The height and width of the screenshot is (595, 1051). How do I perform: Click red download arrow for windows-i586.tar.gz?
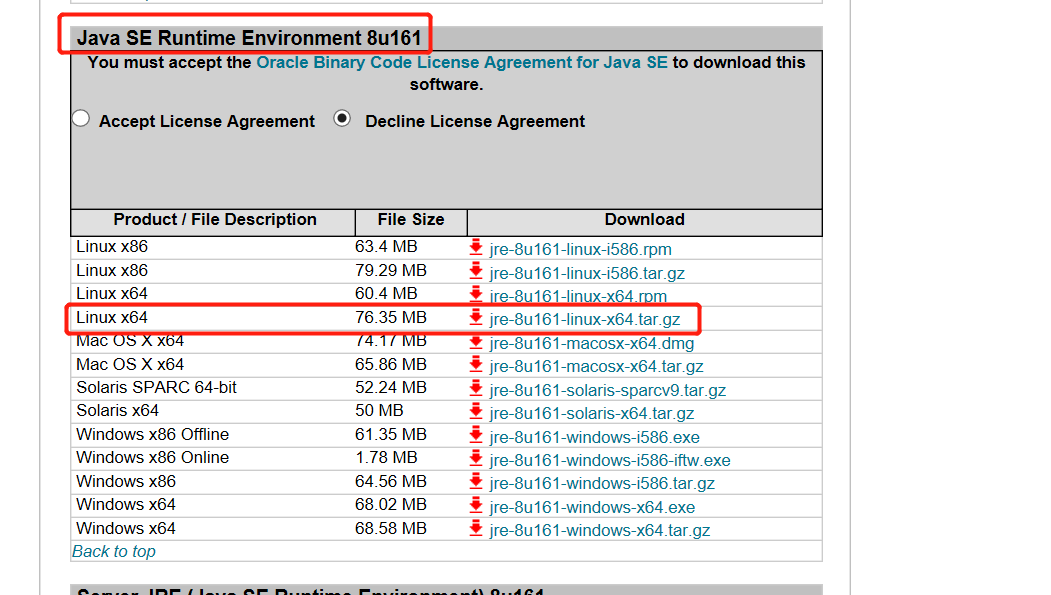point(476,481)
